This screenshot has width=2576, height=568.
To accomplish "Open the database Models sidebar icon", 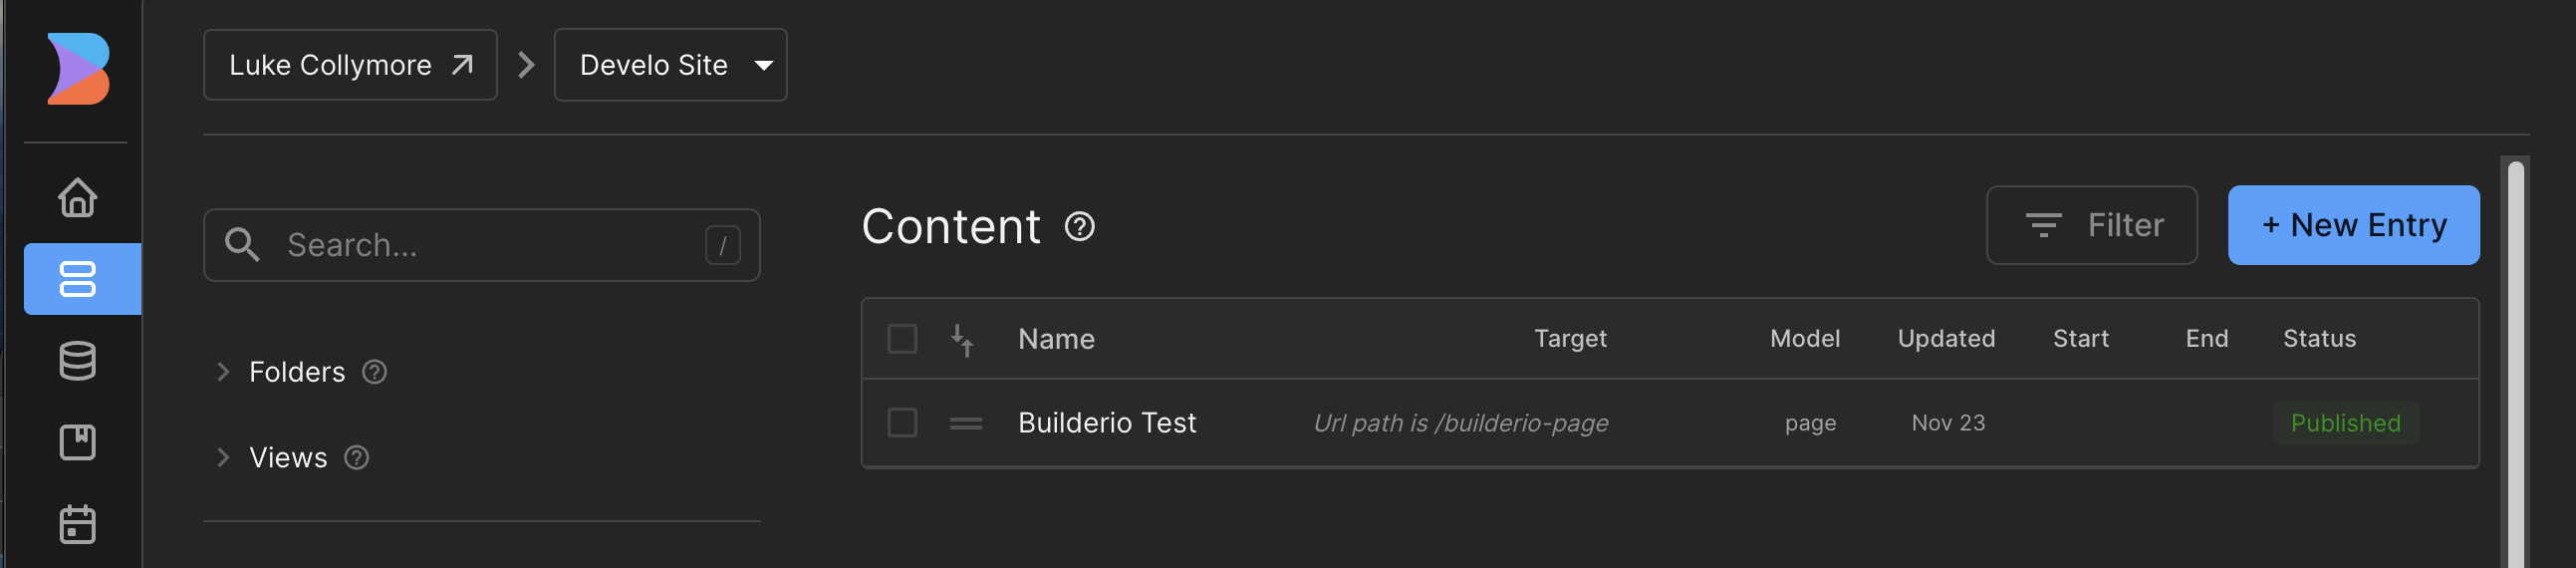I will point(78,361).
